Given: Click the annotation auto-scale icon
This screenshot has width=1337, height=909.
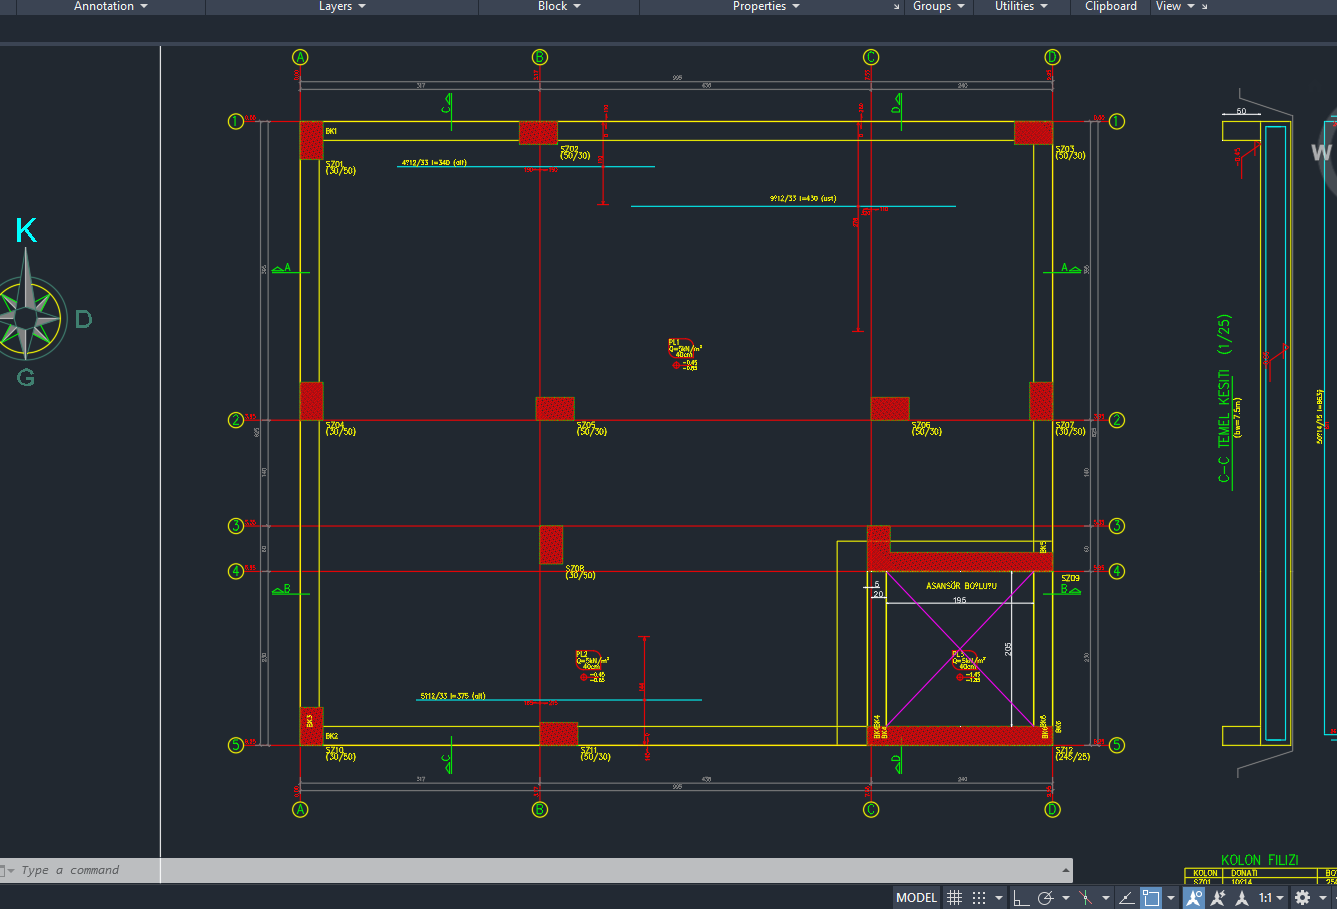Looking at the screenshot, I should tap(1217, 898).
